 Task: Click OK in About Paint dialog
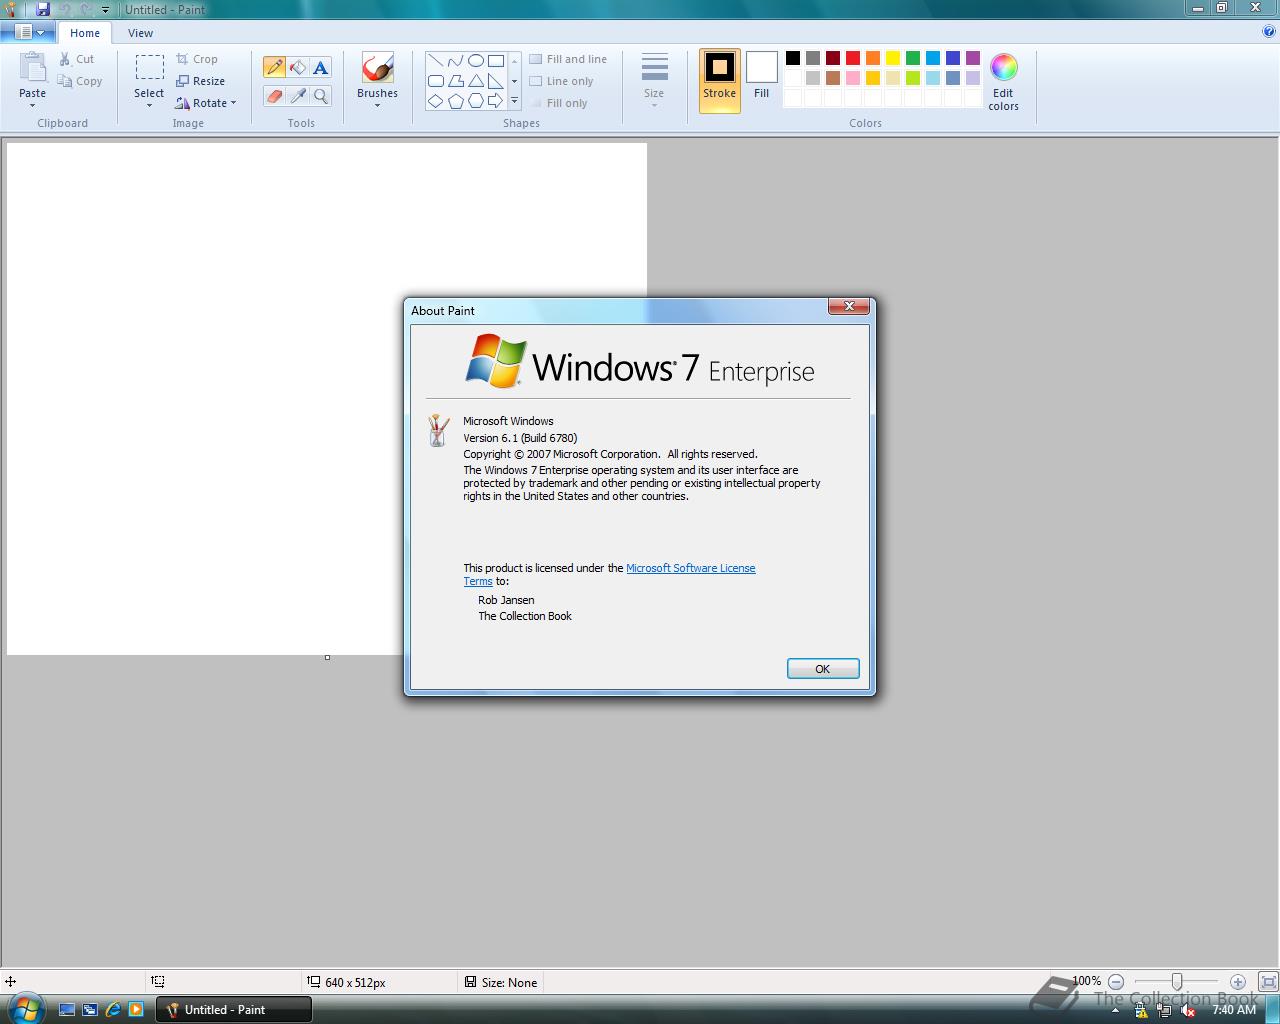click(x=823, y=669)
